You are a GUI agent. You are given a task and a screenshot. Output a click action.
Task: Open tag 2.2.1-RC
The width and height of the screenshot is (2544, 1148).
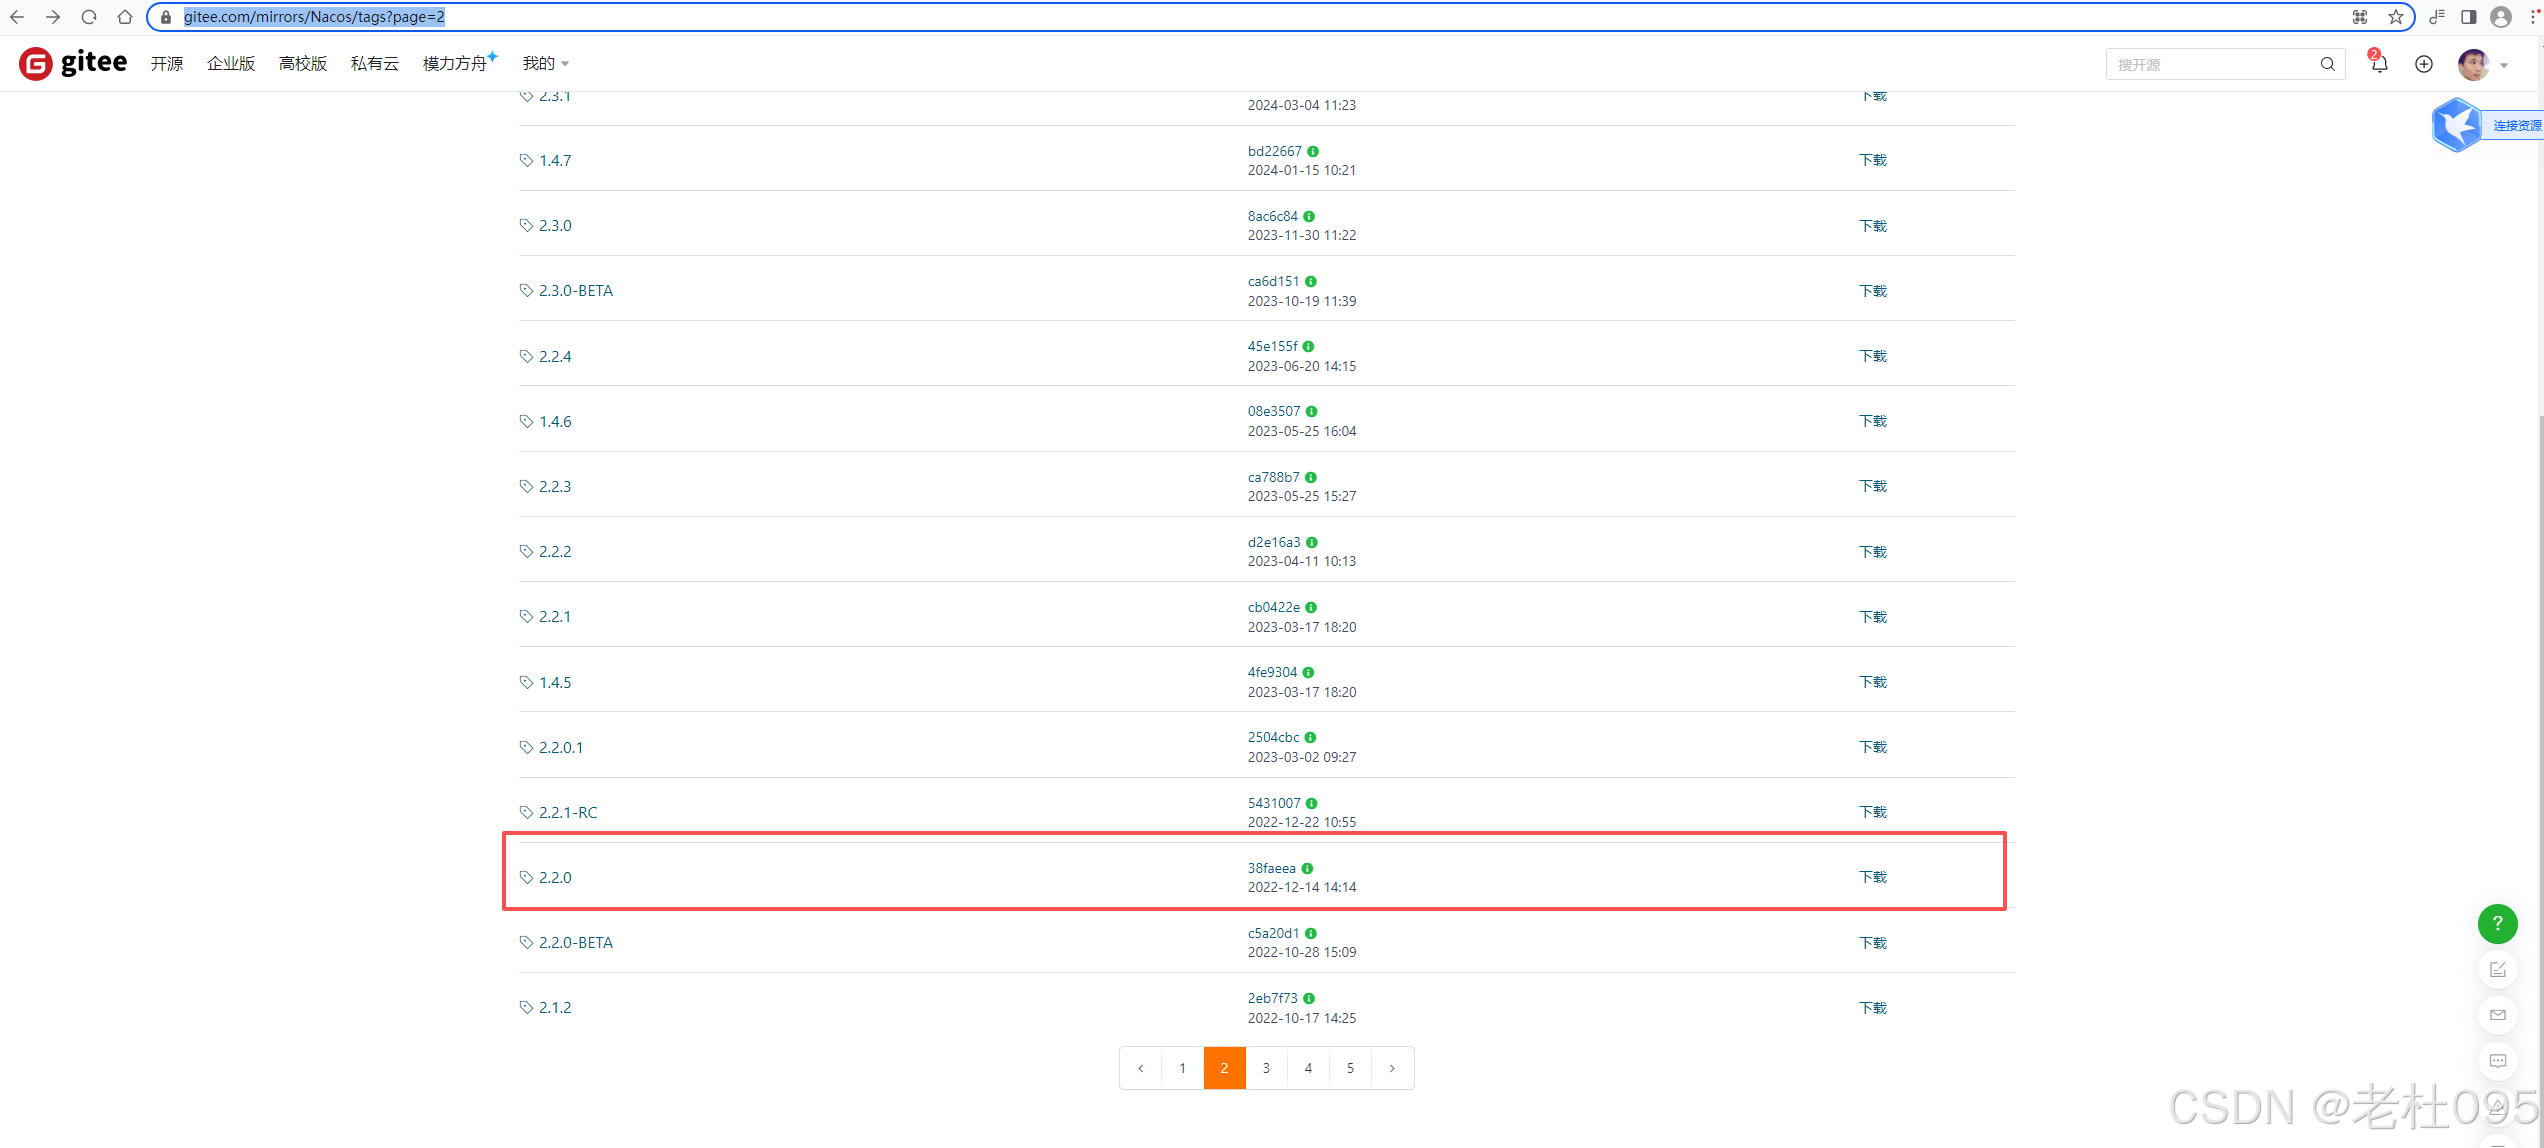(568, 812)
